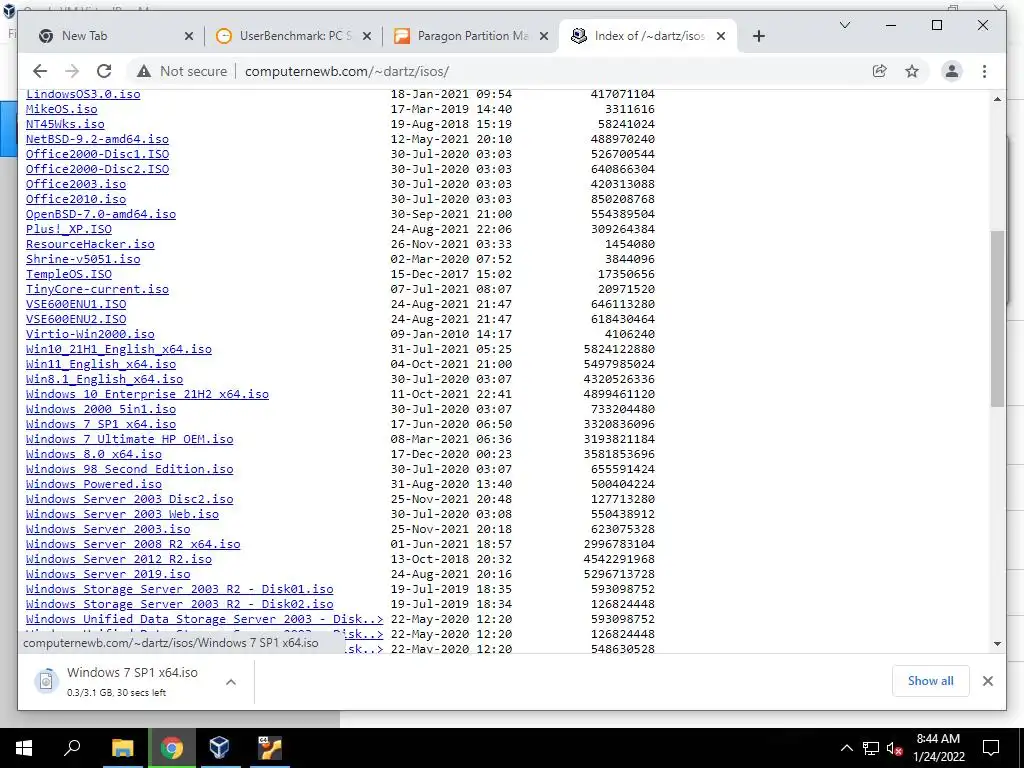Click TinyCore-current.iso link
Image resolution: width=1024 pixels, height=768 pixels.
pyautogui.click(x=97, y=289)
